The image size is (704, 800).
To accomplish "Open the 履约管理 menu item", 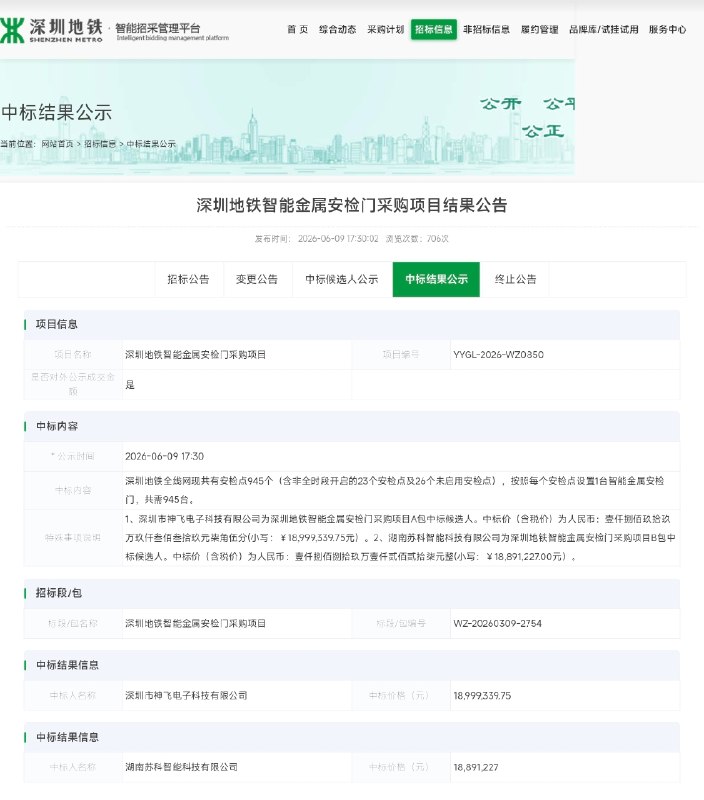I will click(x=540, y=30).
